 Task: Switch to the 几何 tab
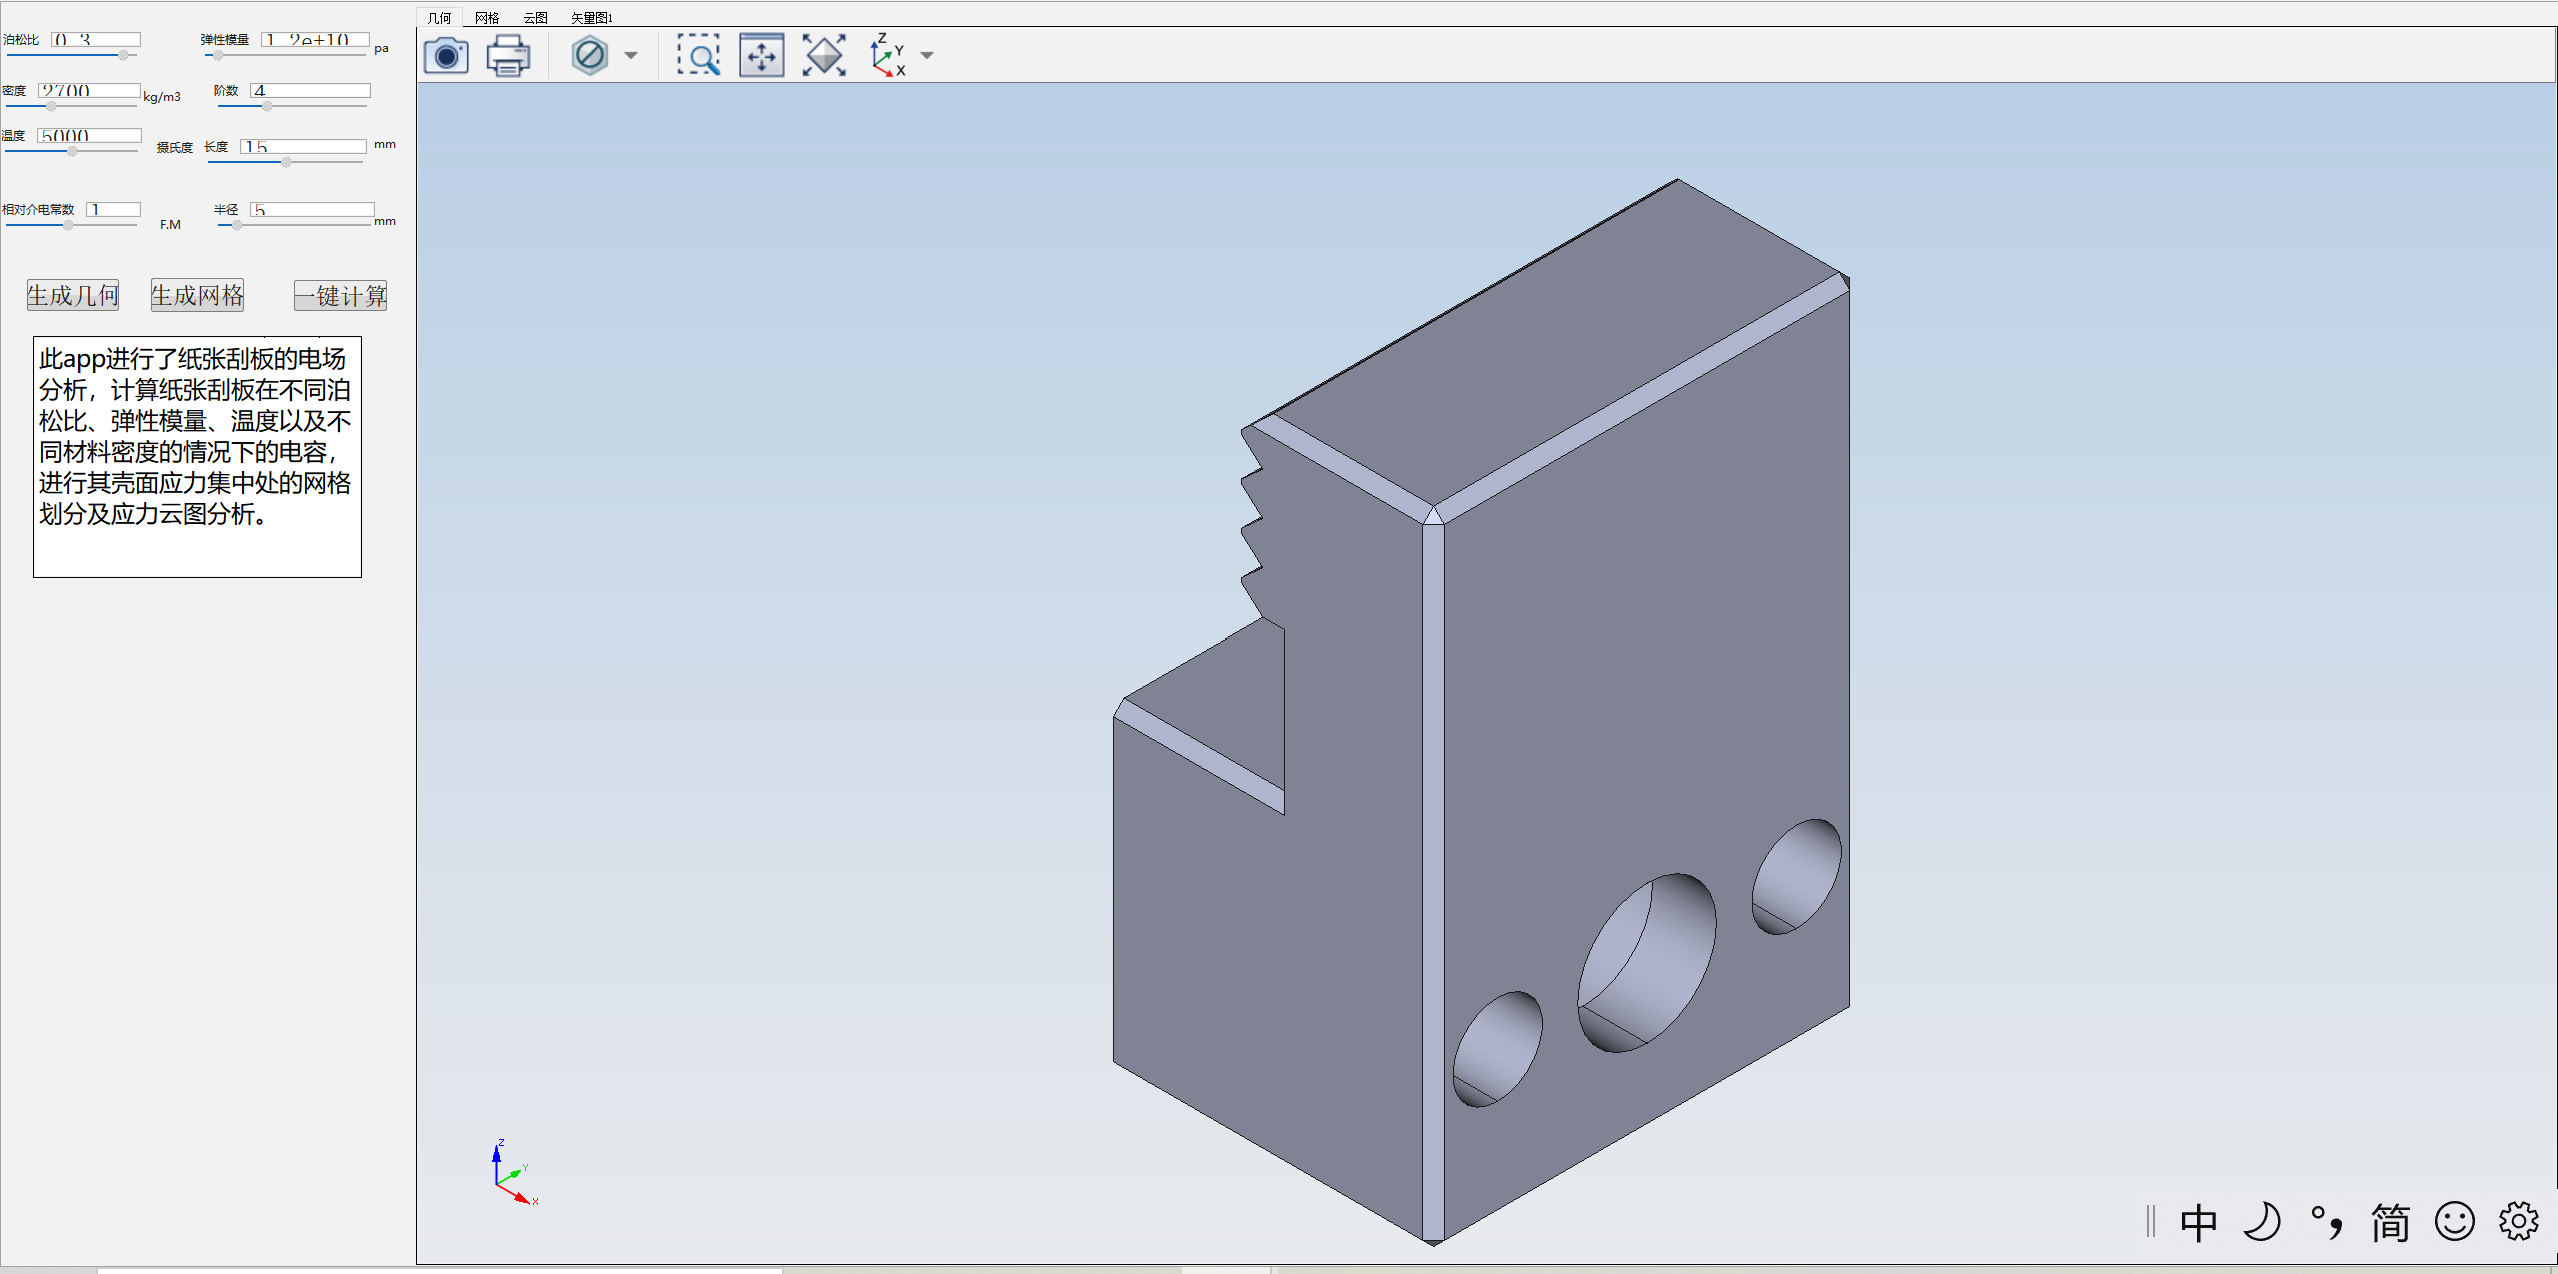(x=439, y=17)
